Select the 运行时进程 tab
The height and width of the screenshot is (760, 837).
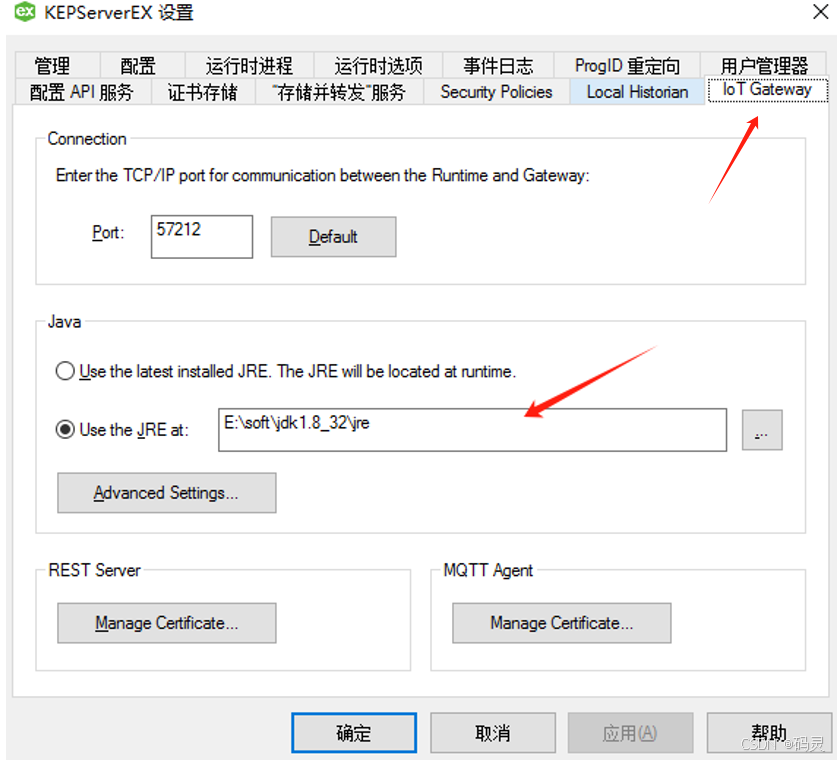249,65
